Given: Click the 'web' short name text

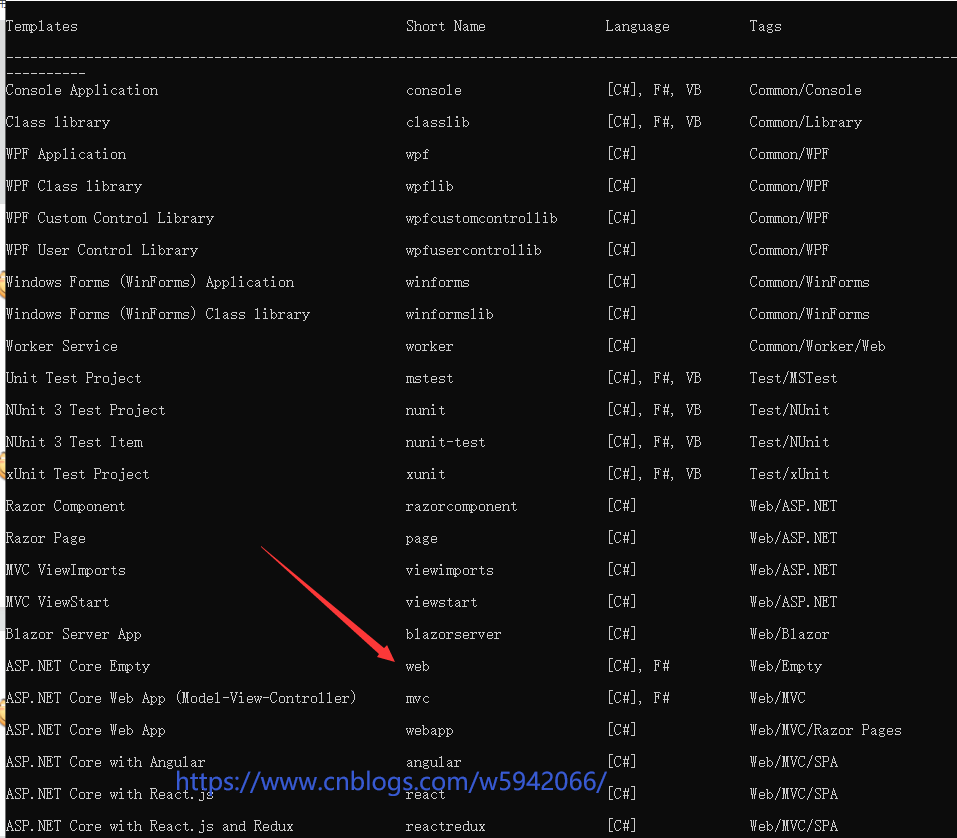Looking at the screenshot, I should 417,666.
